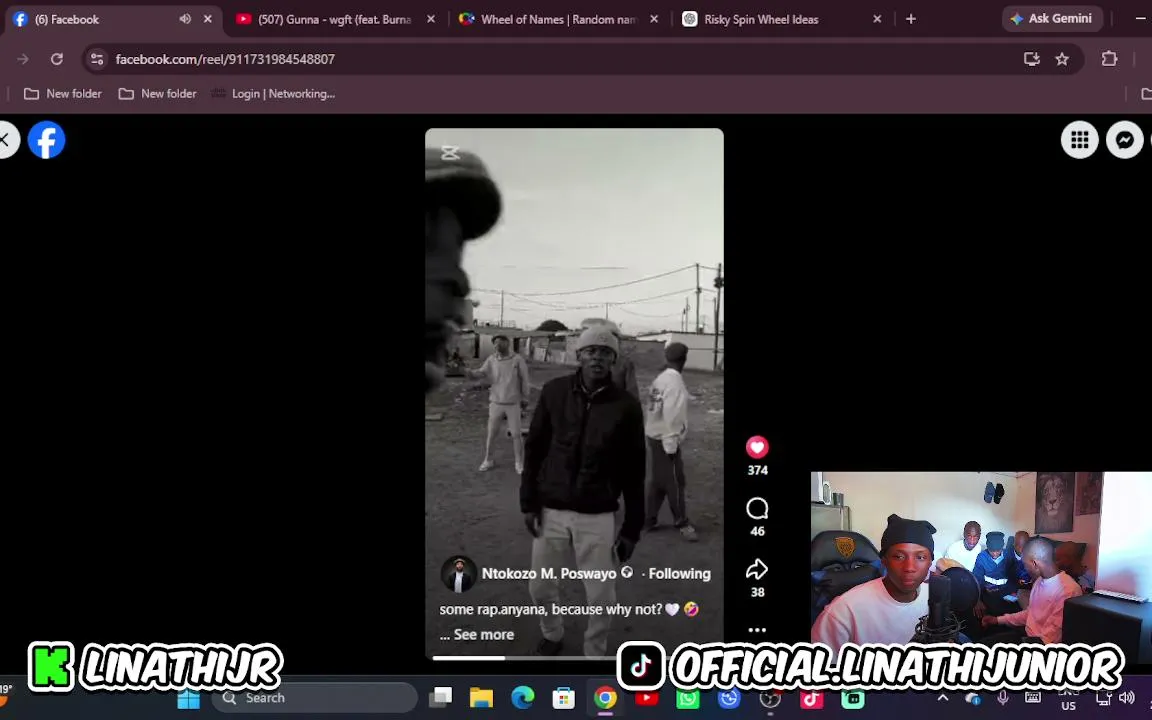Screen dimensions: 1152x720
Task: Open the Messenger icon
Action: (x=1125, y=140)
